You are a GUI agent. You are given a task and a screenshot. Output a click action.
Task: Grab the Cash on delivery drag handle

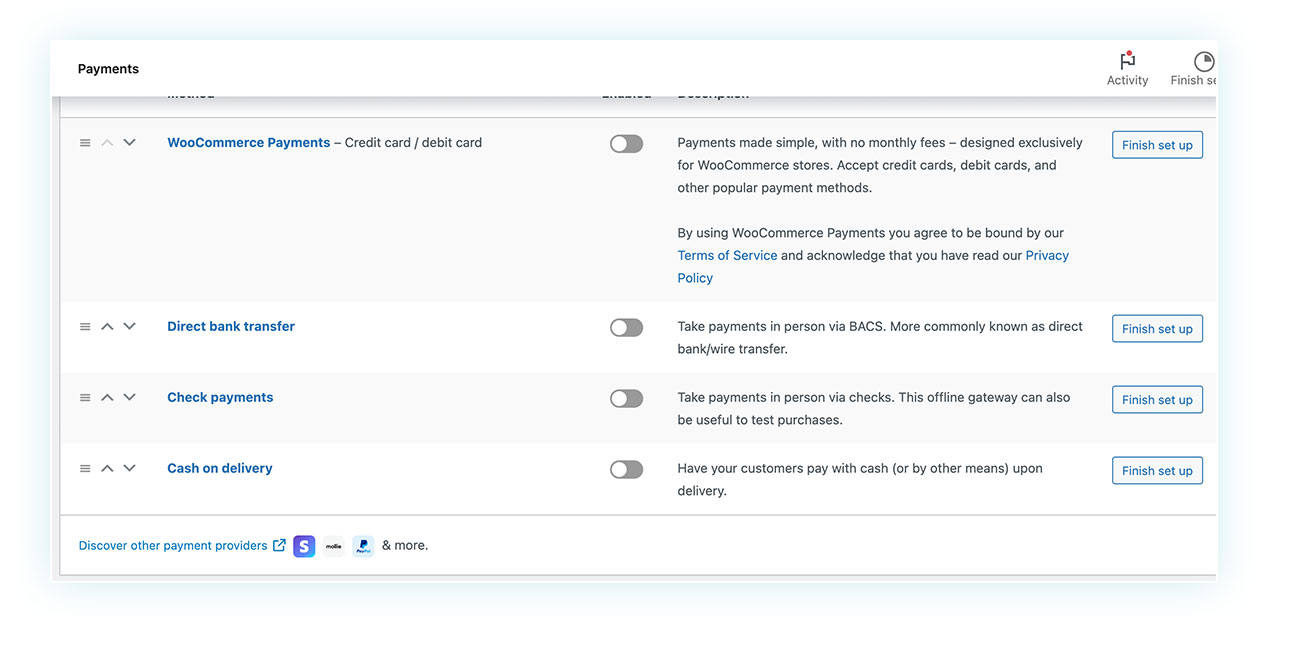(85, 469)
